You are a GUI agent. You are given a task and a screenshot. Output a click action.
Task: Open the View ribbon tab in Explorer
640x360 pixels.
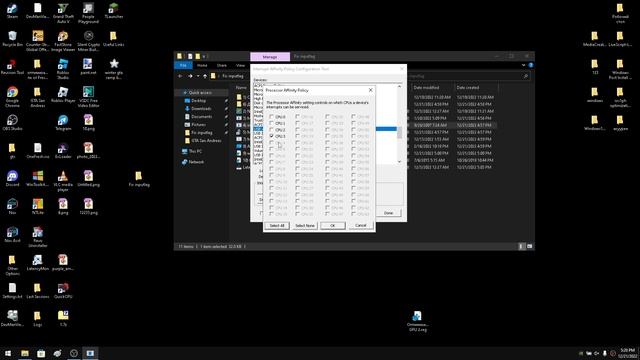(240, 65)
